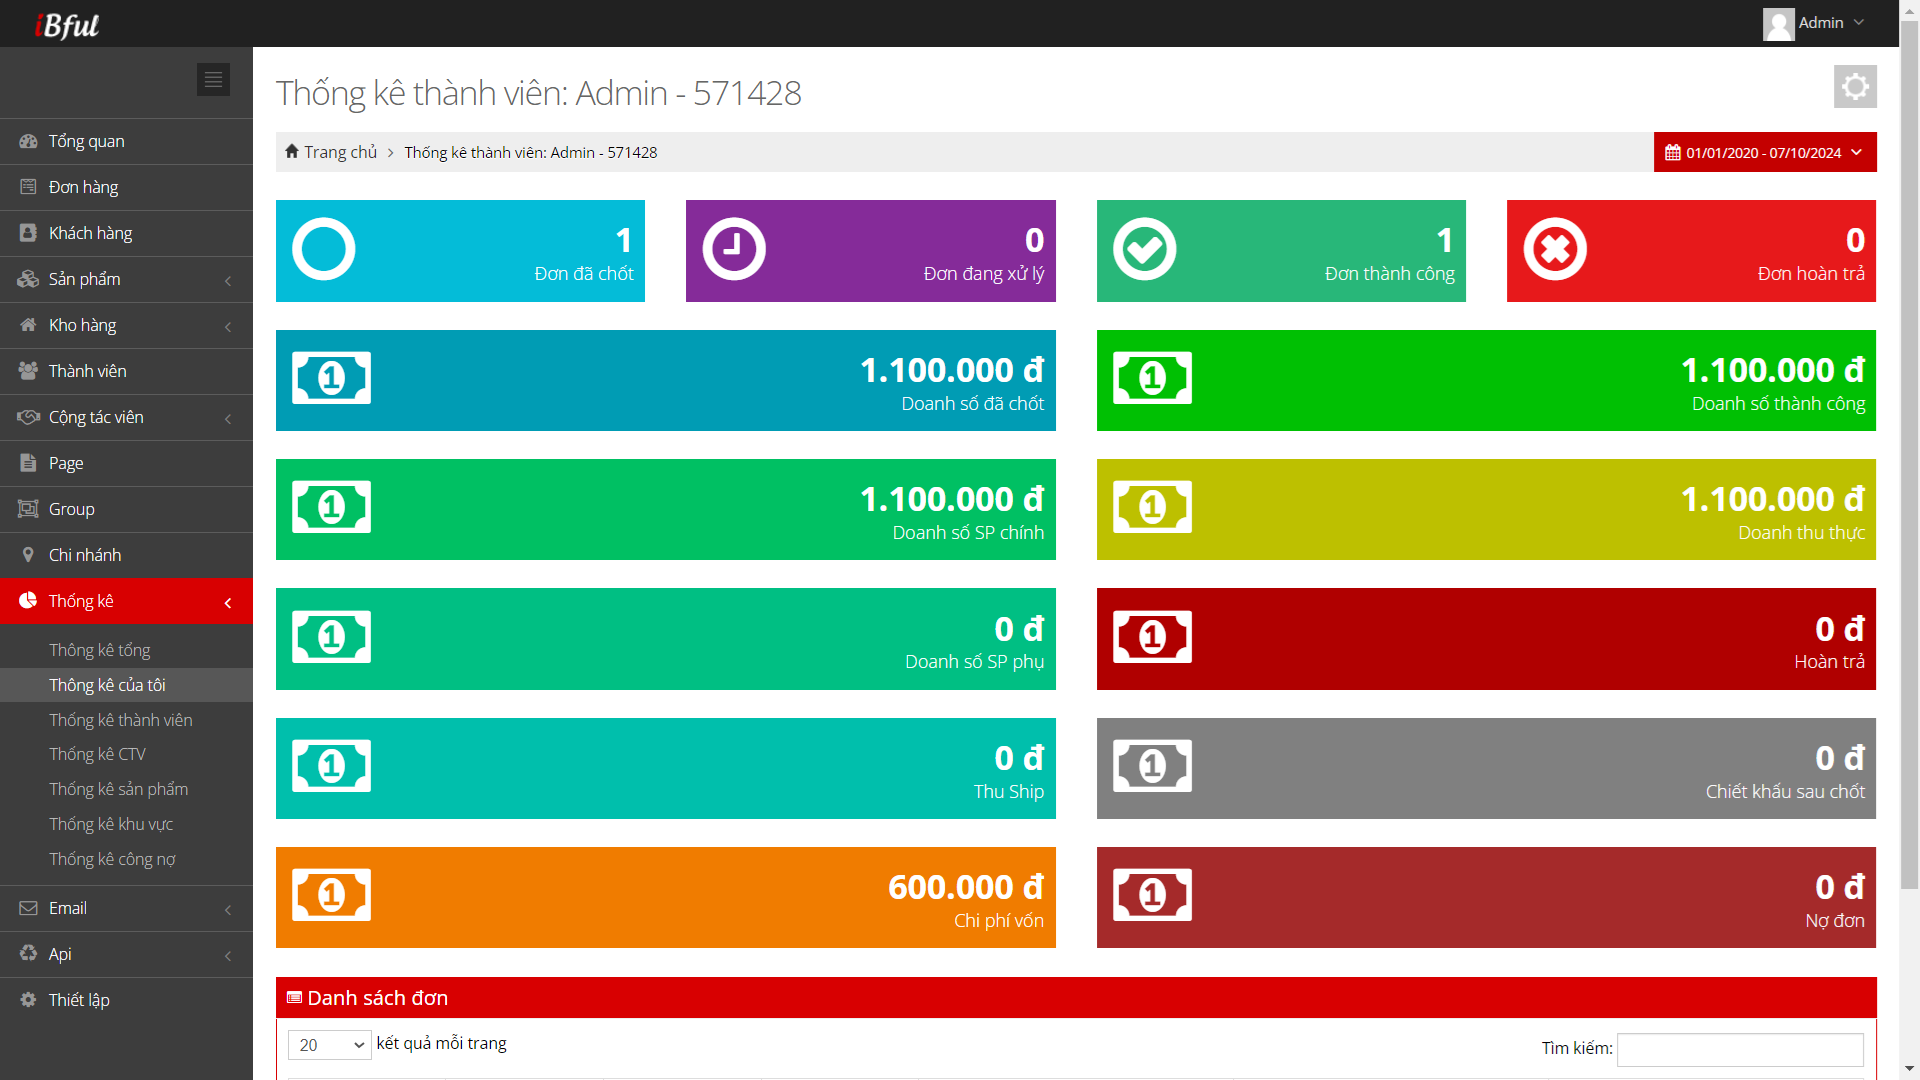This screenshot has width=1920, height=1080.
Task: Click money icon on Thu Ship card
Action: click(331, 766)
